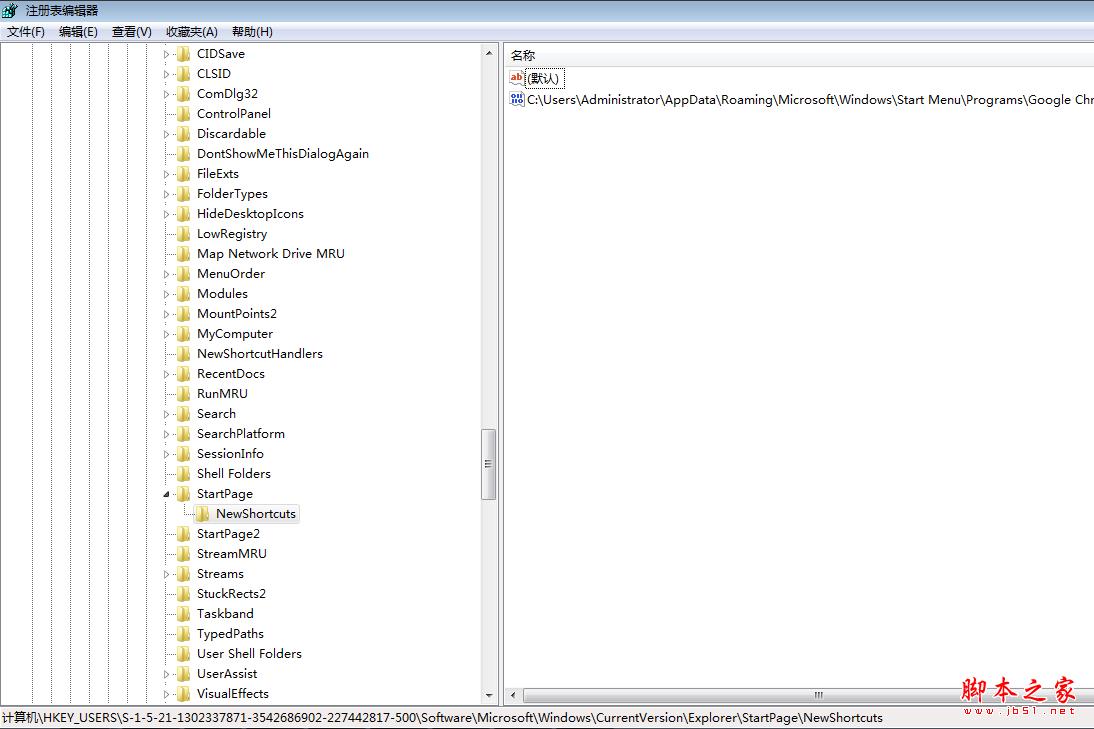Click the Registry Editor title bar icon
This screenshot has width=1094, height=729.
(10, 10)
